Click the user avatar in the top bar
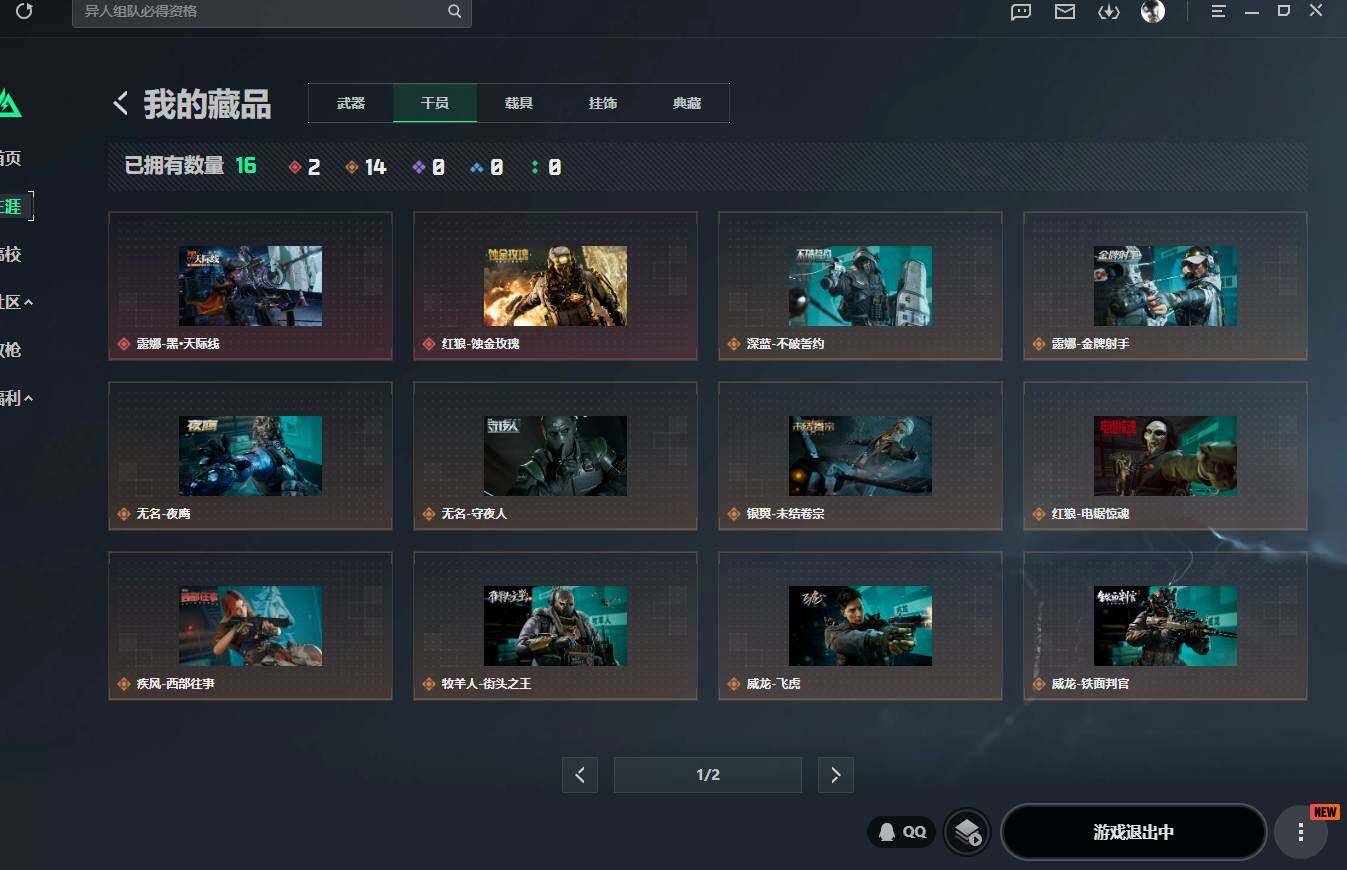1347x870 pixels. [1153, 12]
